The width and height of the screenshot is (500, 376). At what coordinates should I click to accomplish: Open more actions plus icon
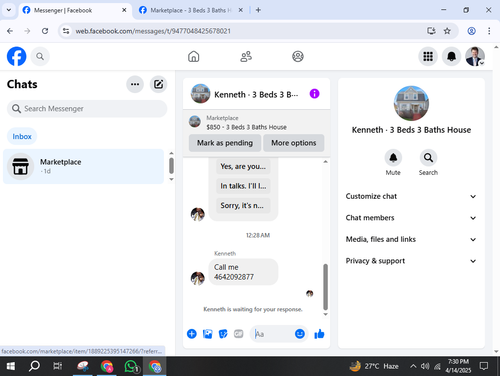point(192,334)
